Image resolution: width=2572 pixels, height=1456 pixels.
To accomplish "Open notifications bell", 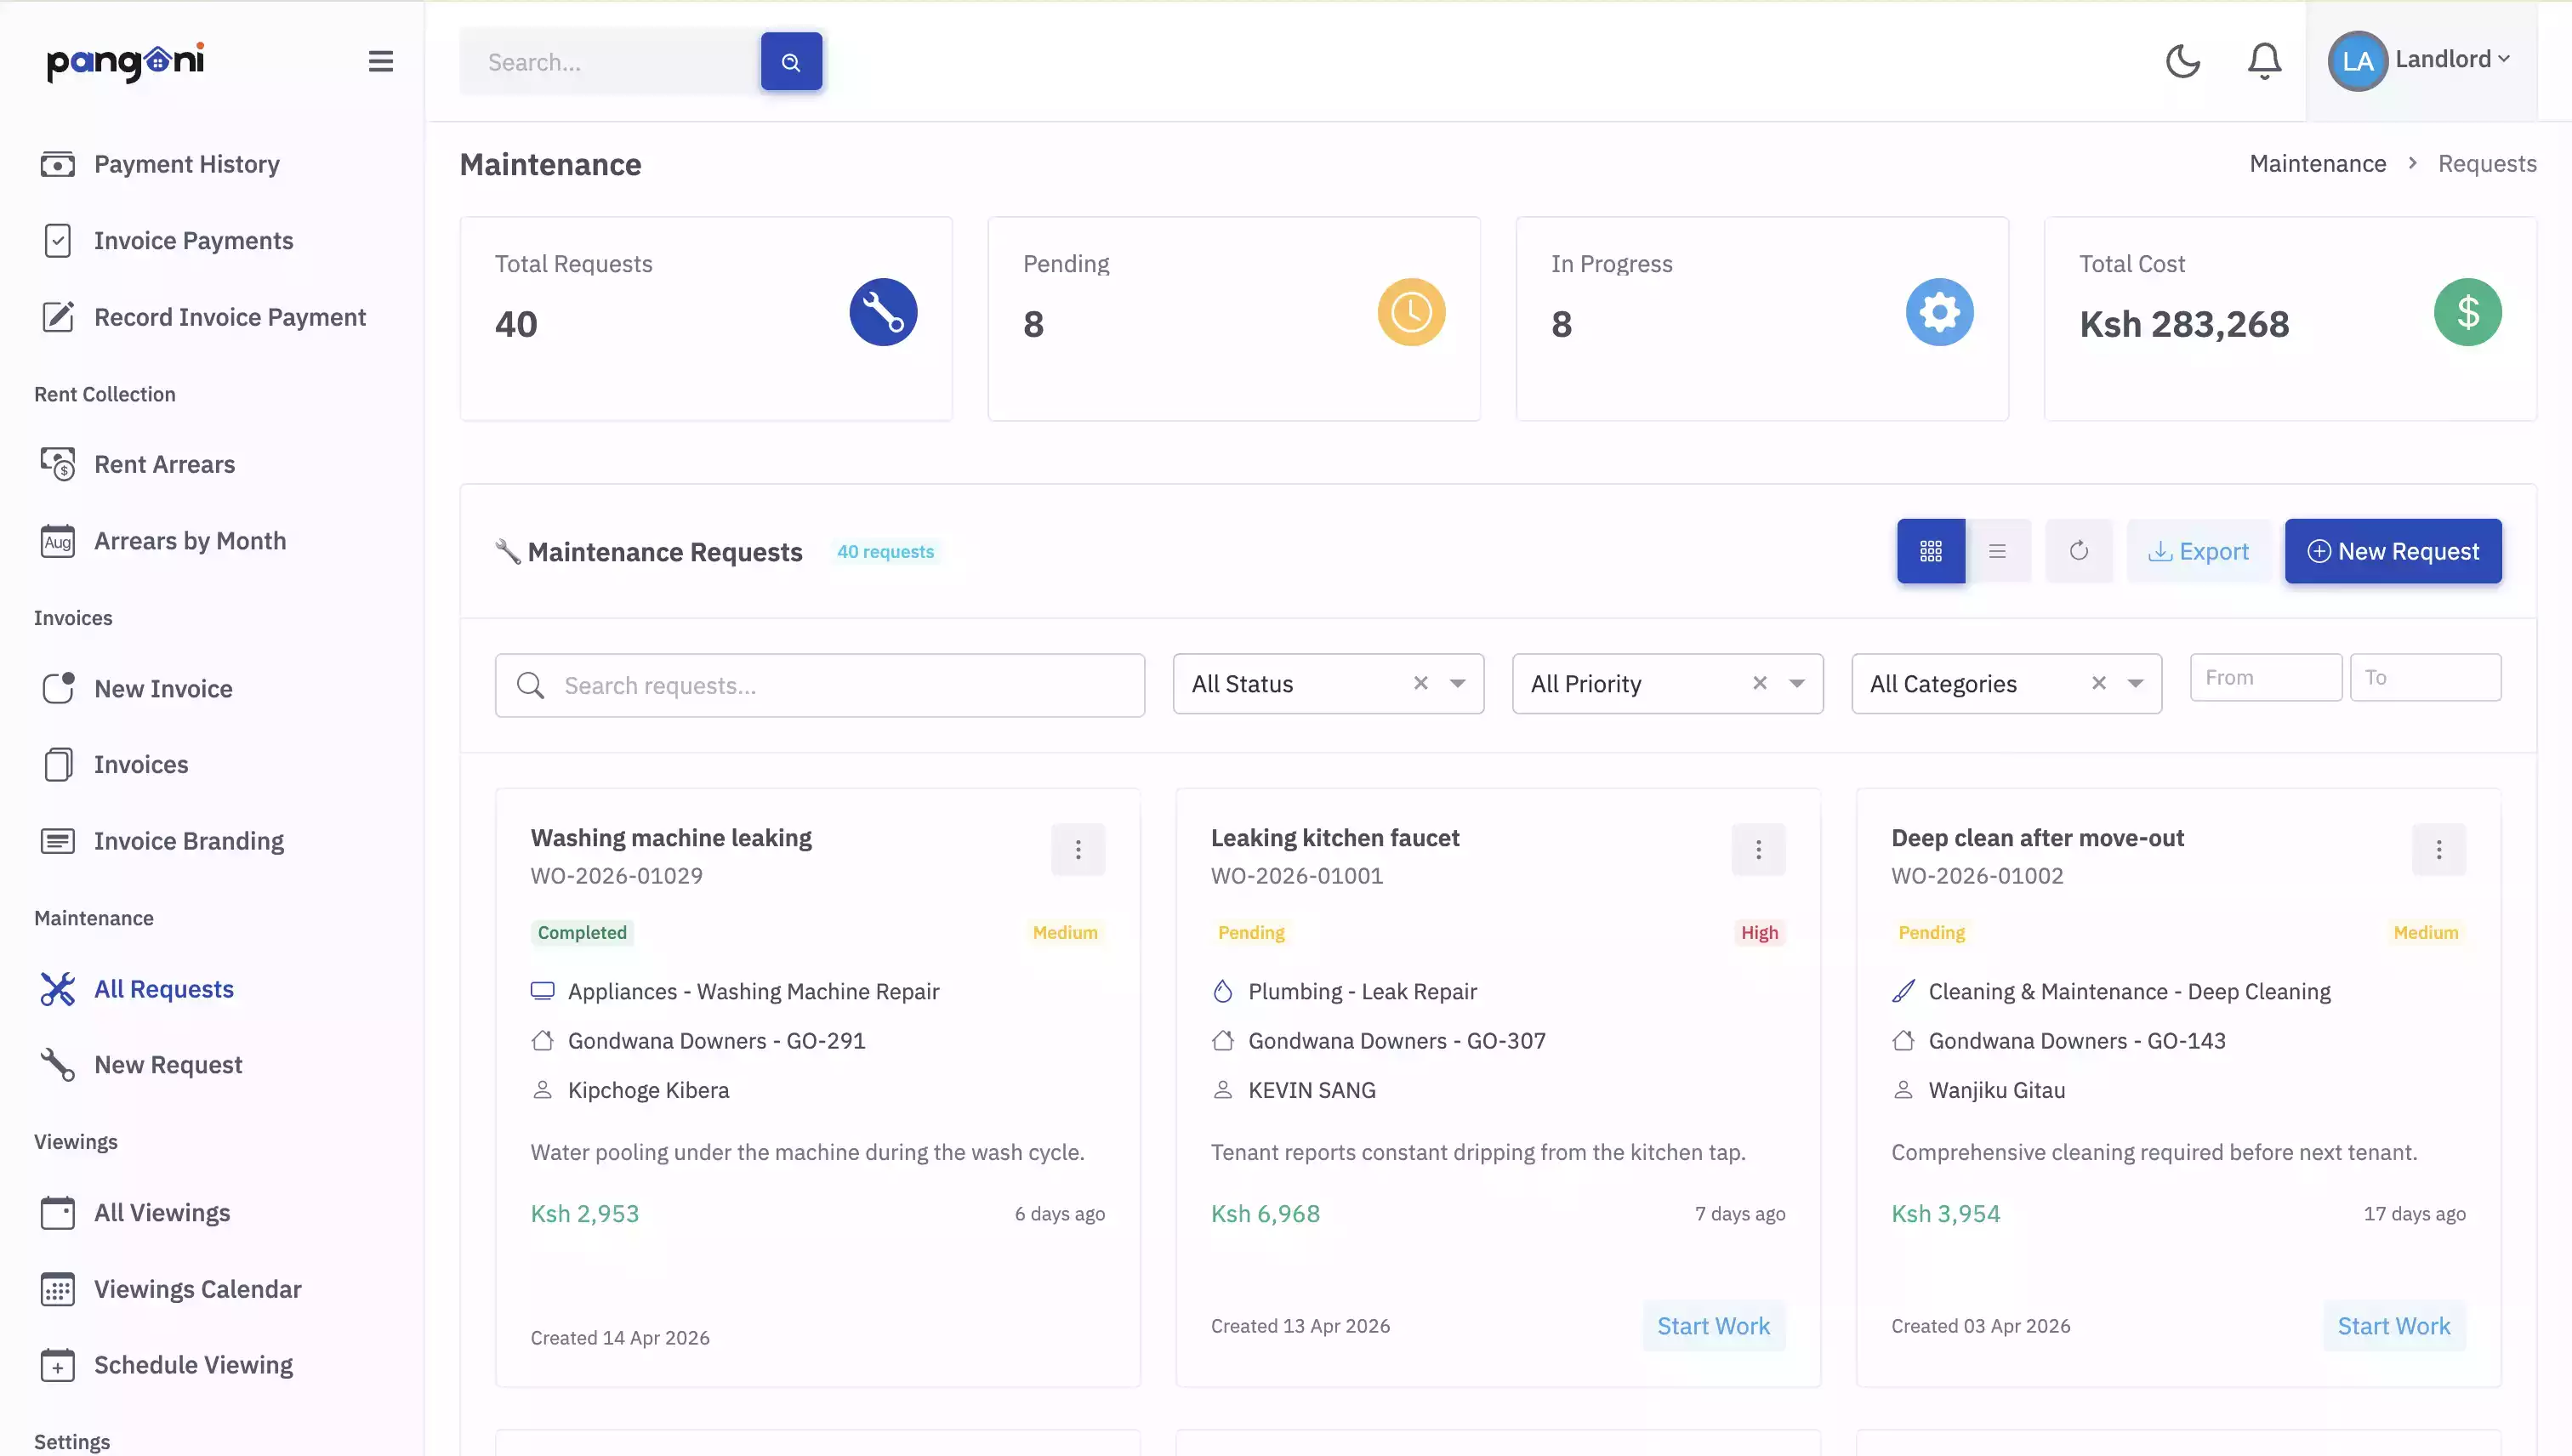I will 2264,61.
